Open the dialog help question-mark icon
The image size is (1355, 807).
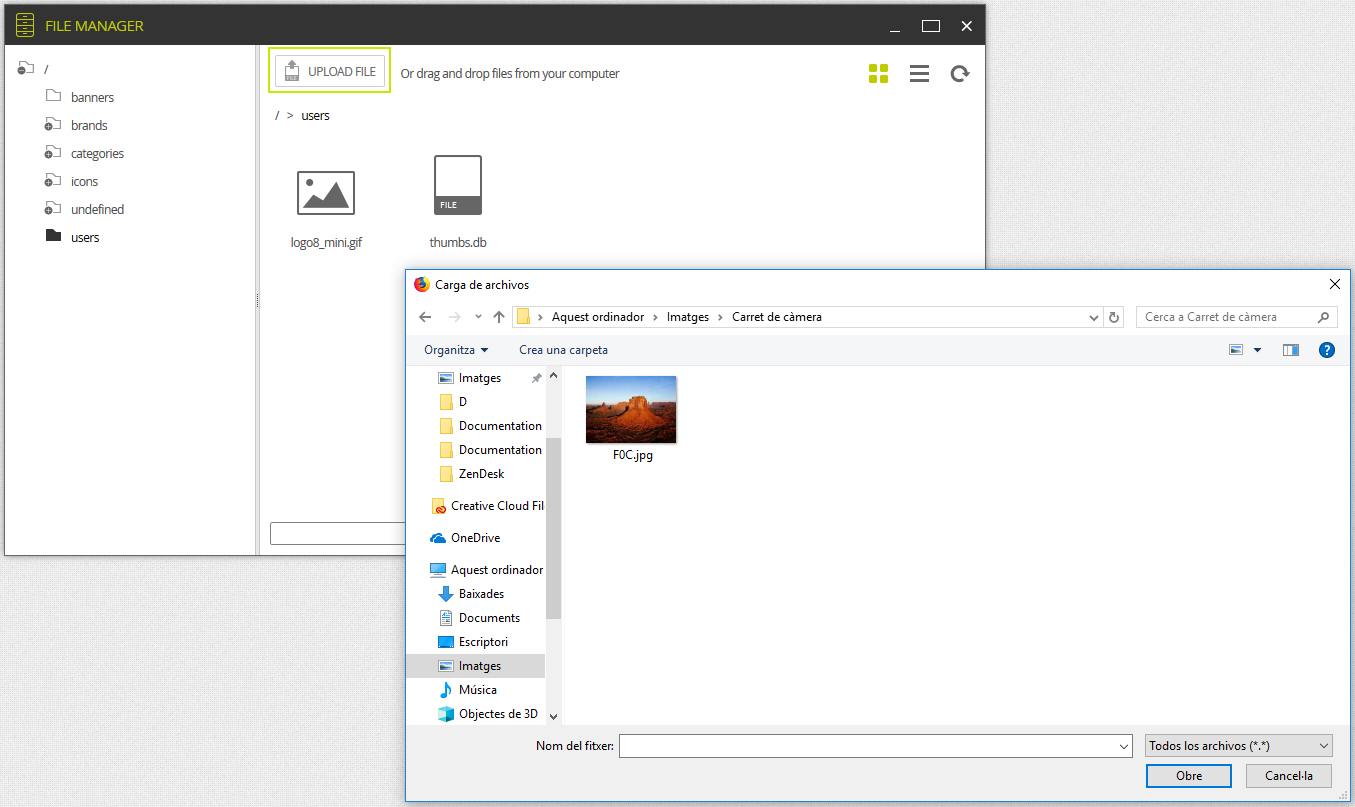point(1326,350)
